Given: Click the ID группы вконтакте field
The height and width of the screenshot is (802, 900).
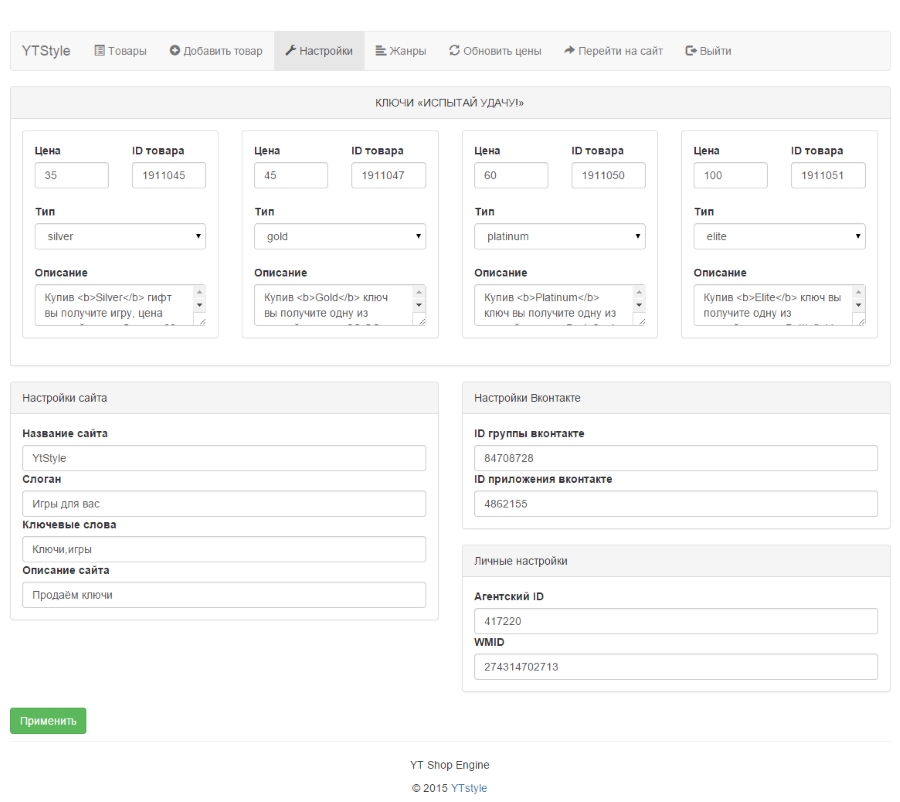Looking at the screenshot, I should (x=675, y=458).
